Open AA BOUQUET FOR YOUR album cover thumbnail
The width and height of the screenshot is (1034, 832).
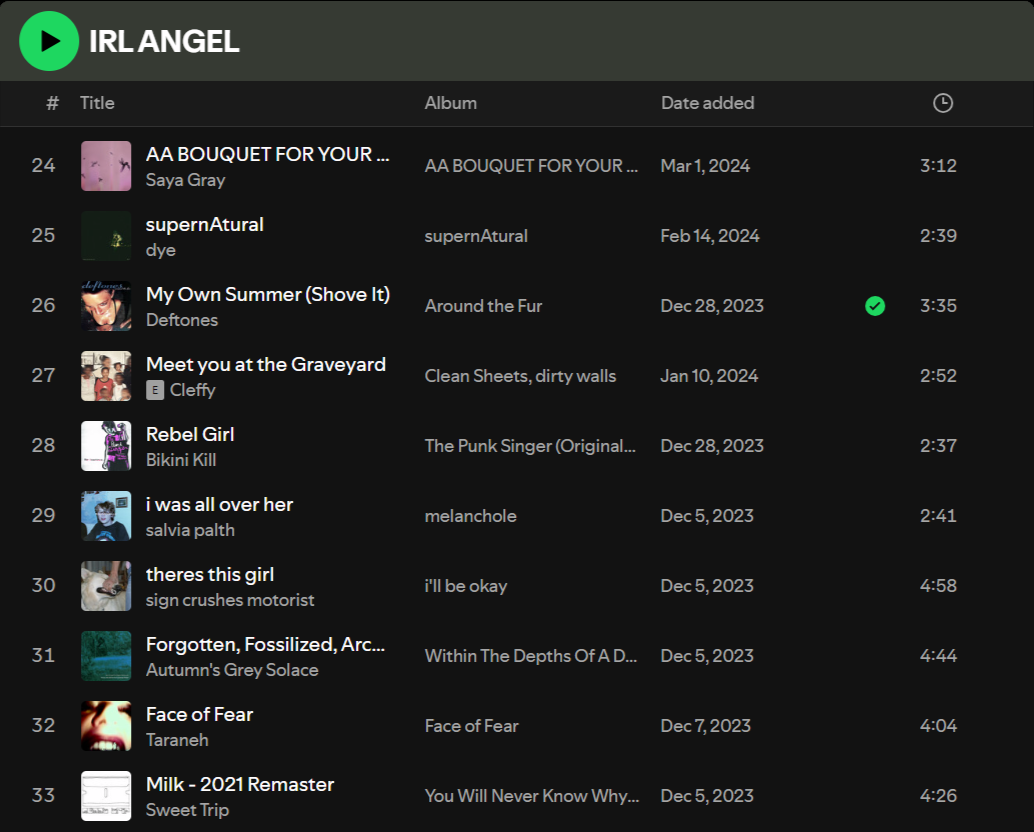(106, 166)
